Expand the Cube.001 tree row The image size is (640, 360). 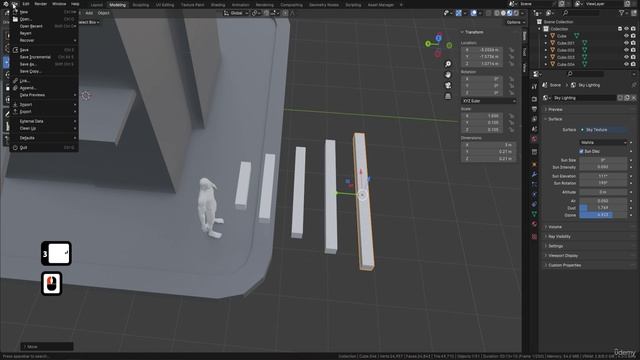click(546, 43)
